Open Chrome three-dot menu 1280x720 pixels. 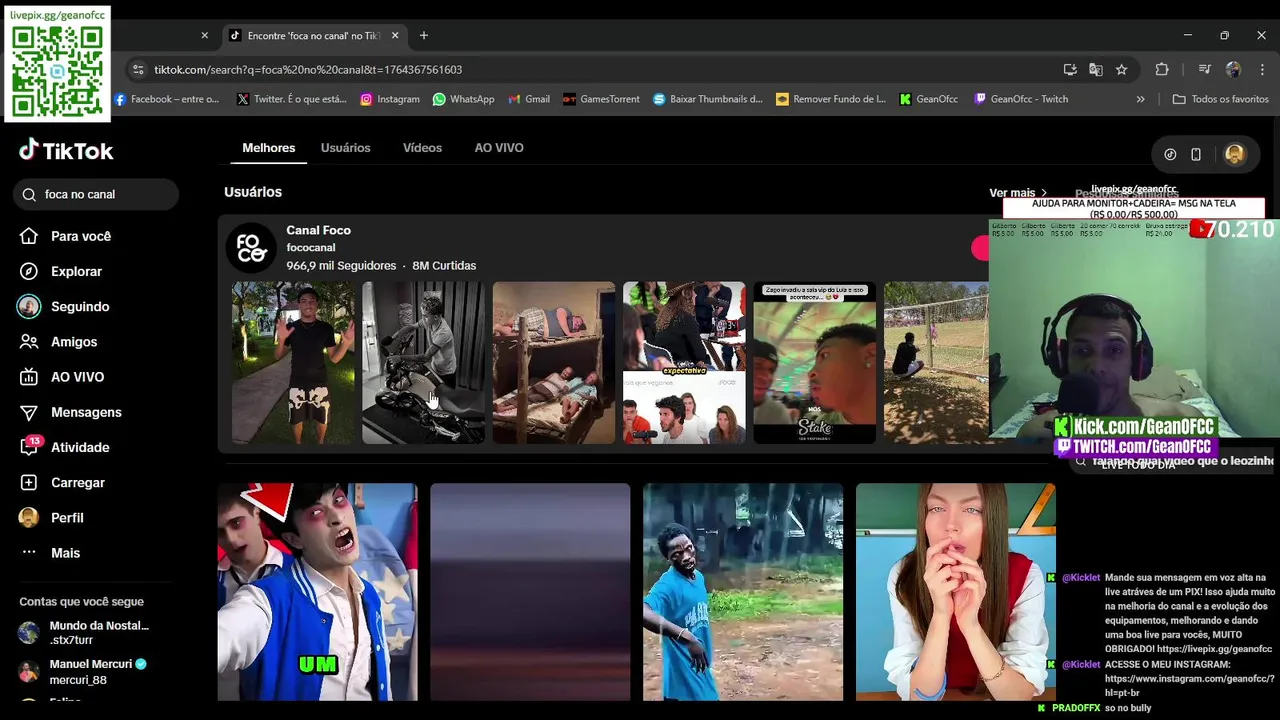pyautogui.click(x=1262, y=70)
